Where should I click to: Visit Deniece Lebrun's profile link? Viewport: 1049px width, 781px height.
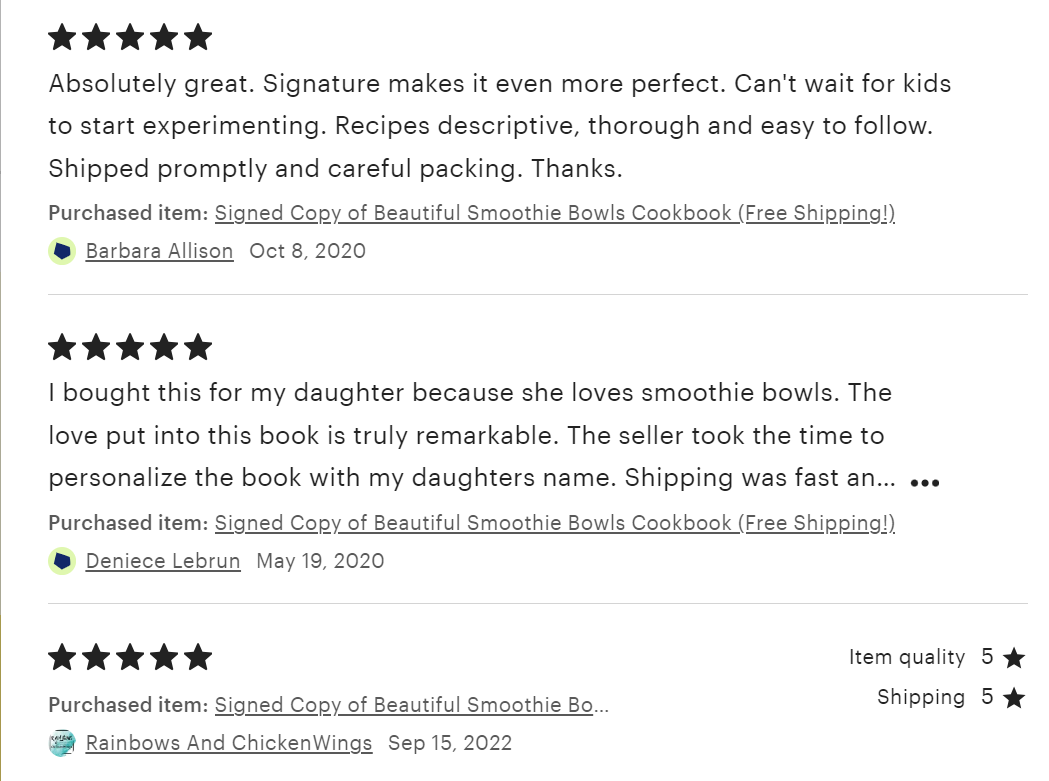pos(163,561)
